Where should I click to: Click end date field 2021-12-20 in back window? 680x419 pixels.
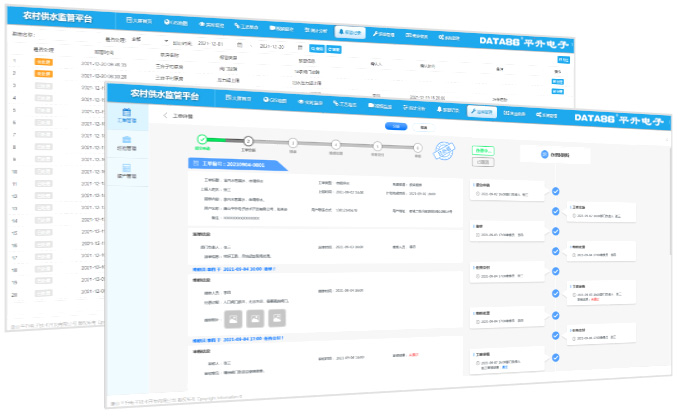(x=271, y=46)
